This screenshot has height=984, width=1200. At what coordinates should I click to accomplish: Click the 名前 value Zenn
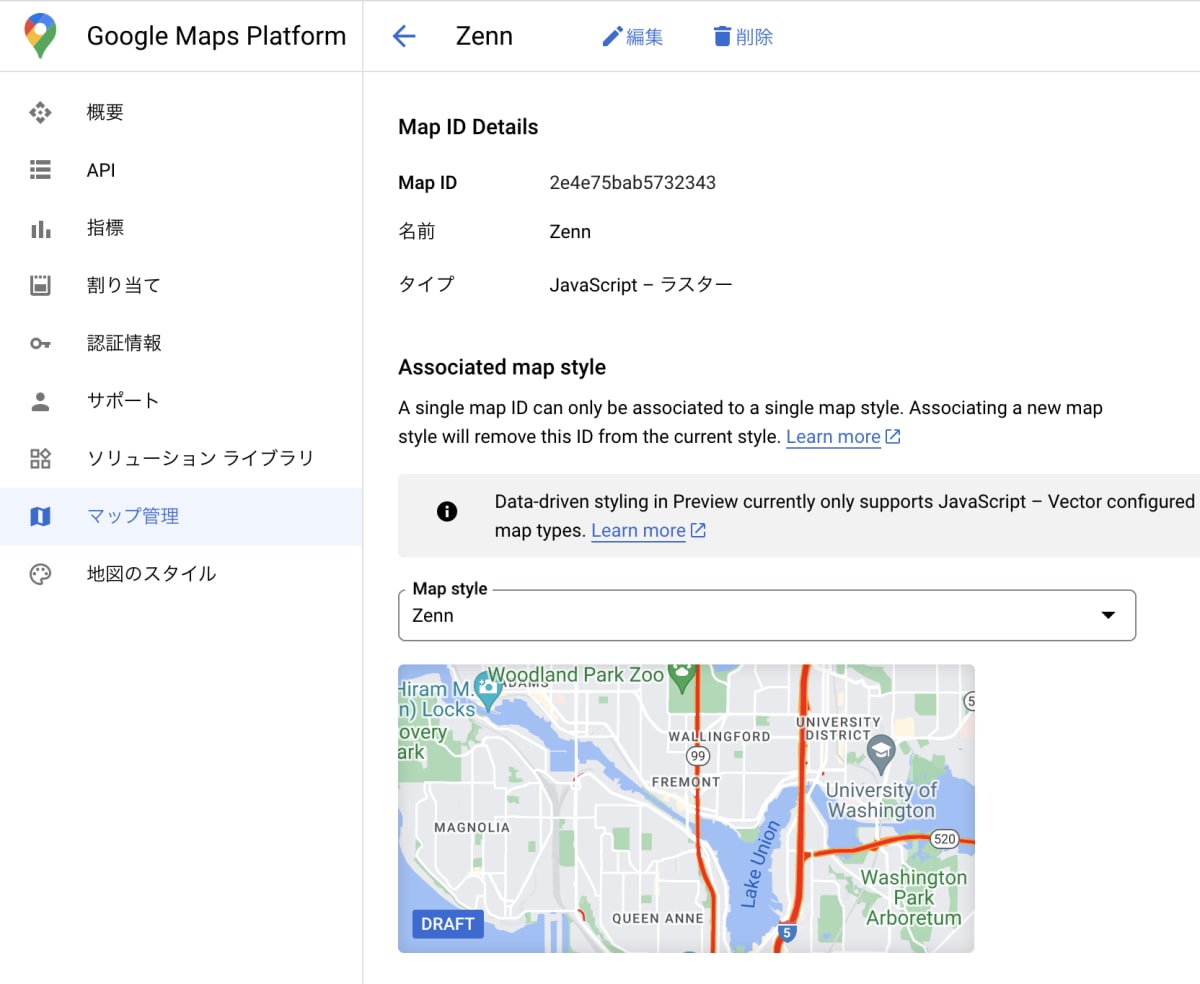pos(570,232)
